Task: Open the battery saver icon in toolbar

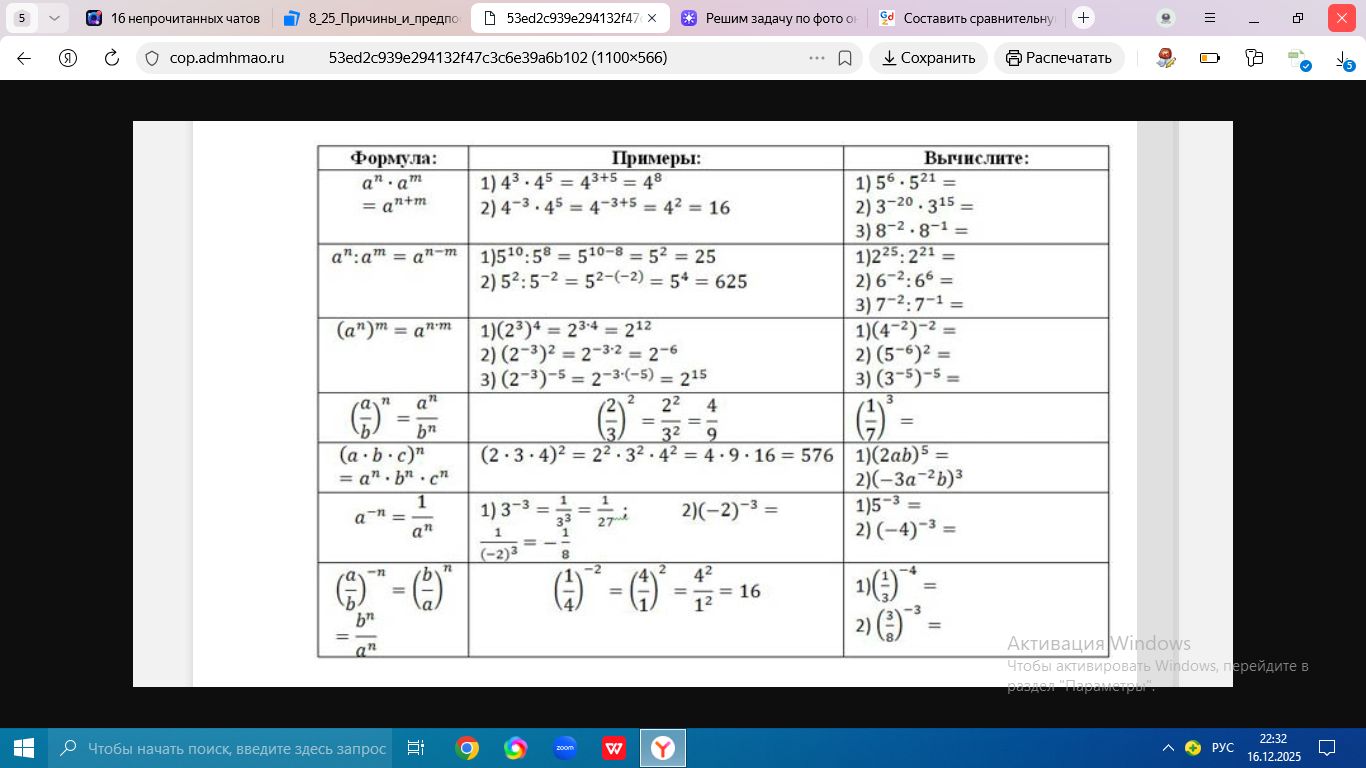Action: pyautogui.click(x=1210, y=58)
